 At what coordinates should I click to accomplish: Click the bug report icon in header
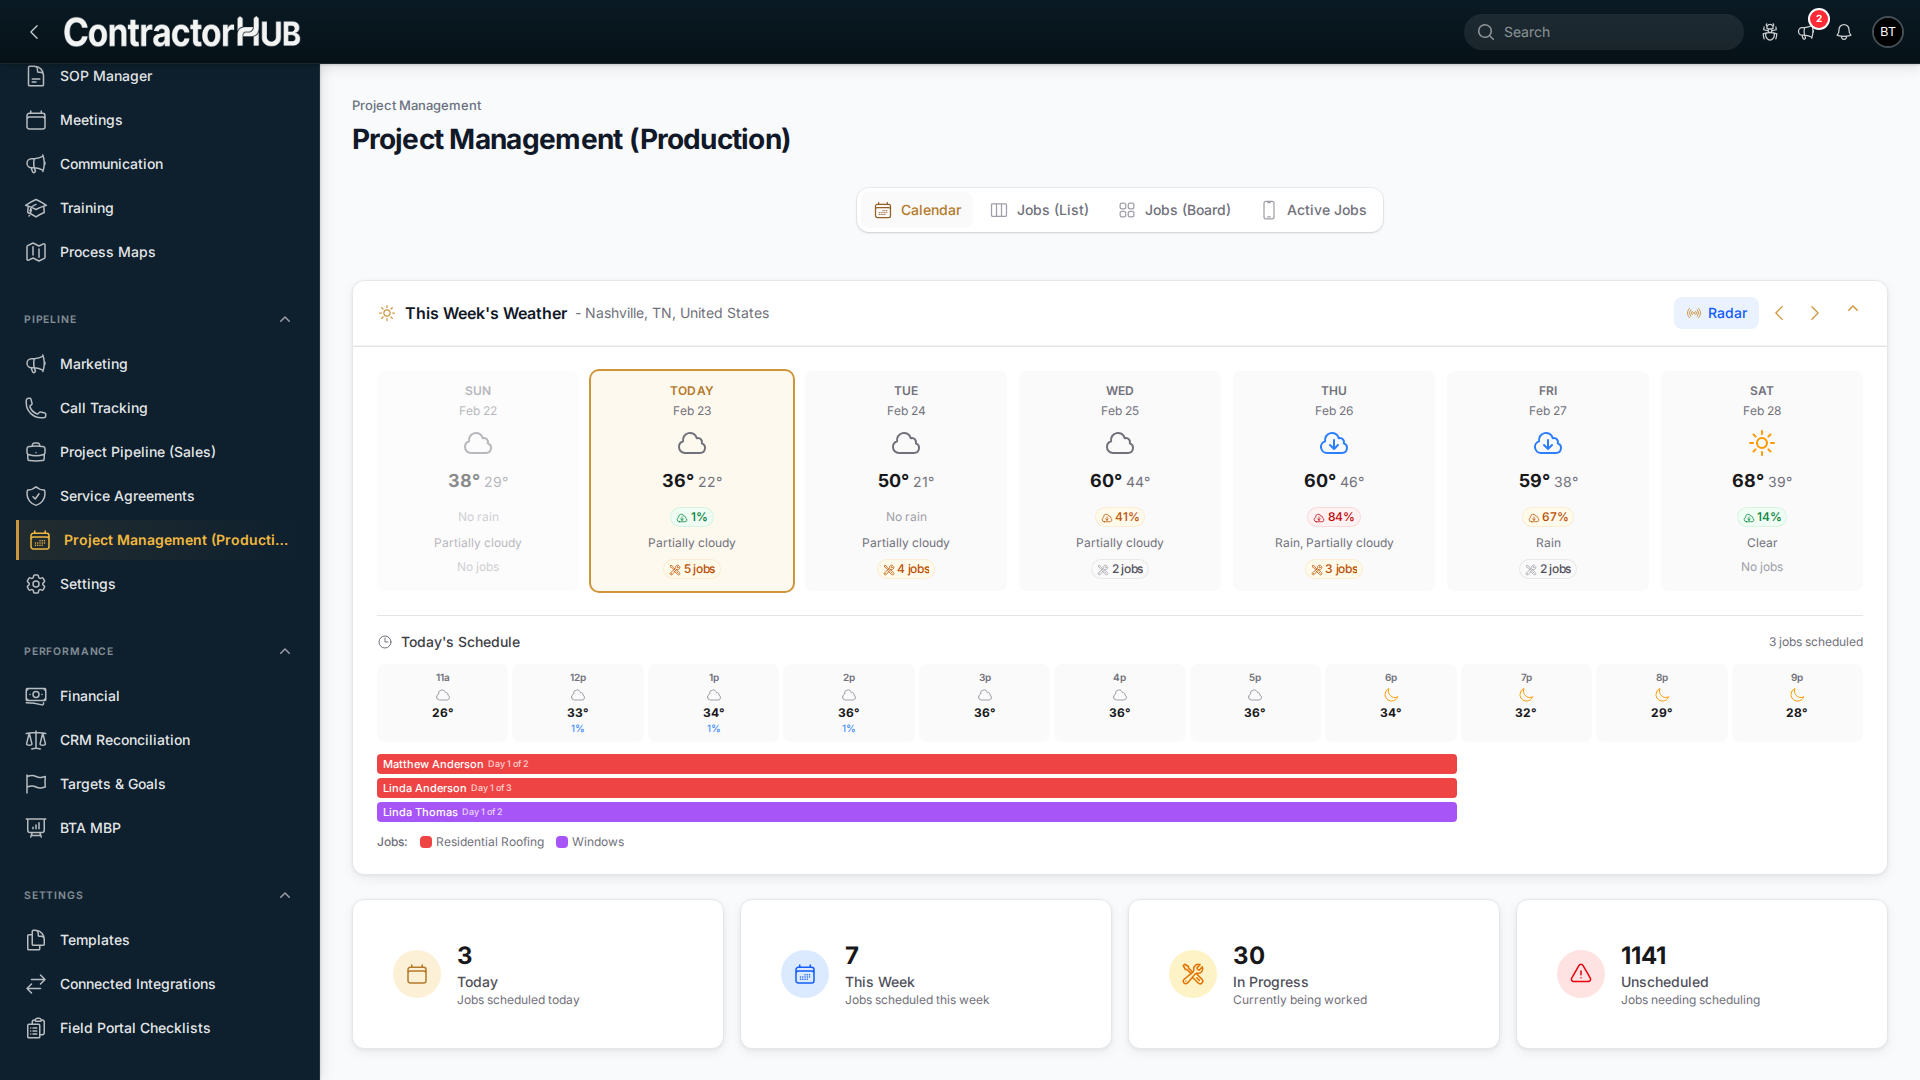[x=1769, y=32]
